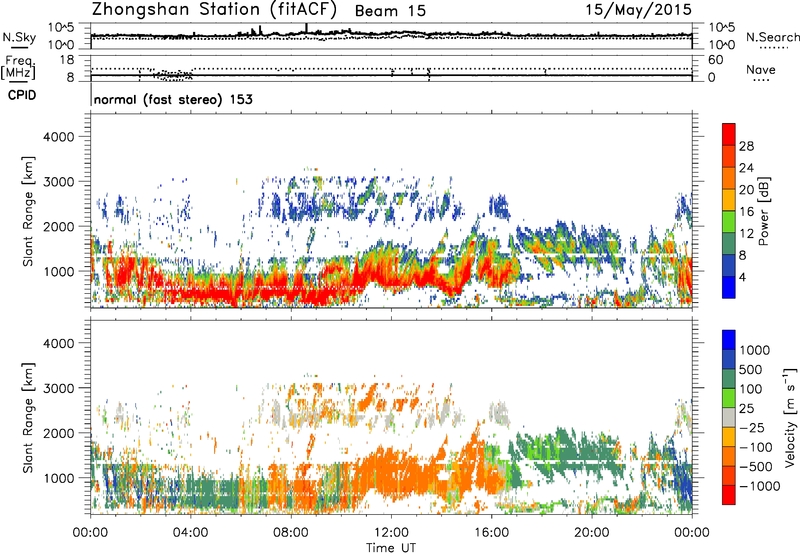The image size is (800, 554).
Task: Click the date "15/May/2015"
Action: [x=638, y=10]
